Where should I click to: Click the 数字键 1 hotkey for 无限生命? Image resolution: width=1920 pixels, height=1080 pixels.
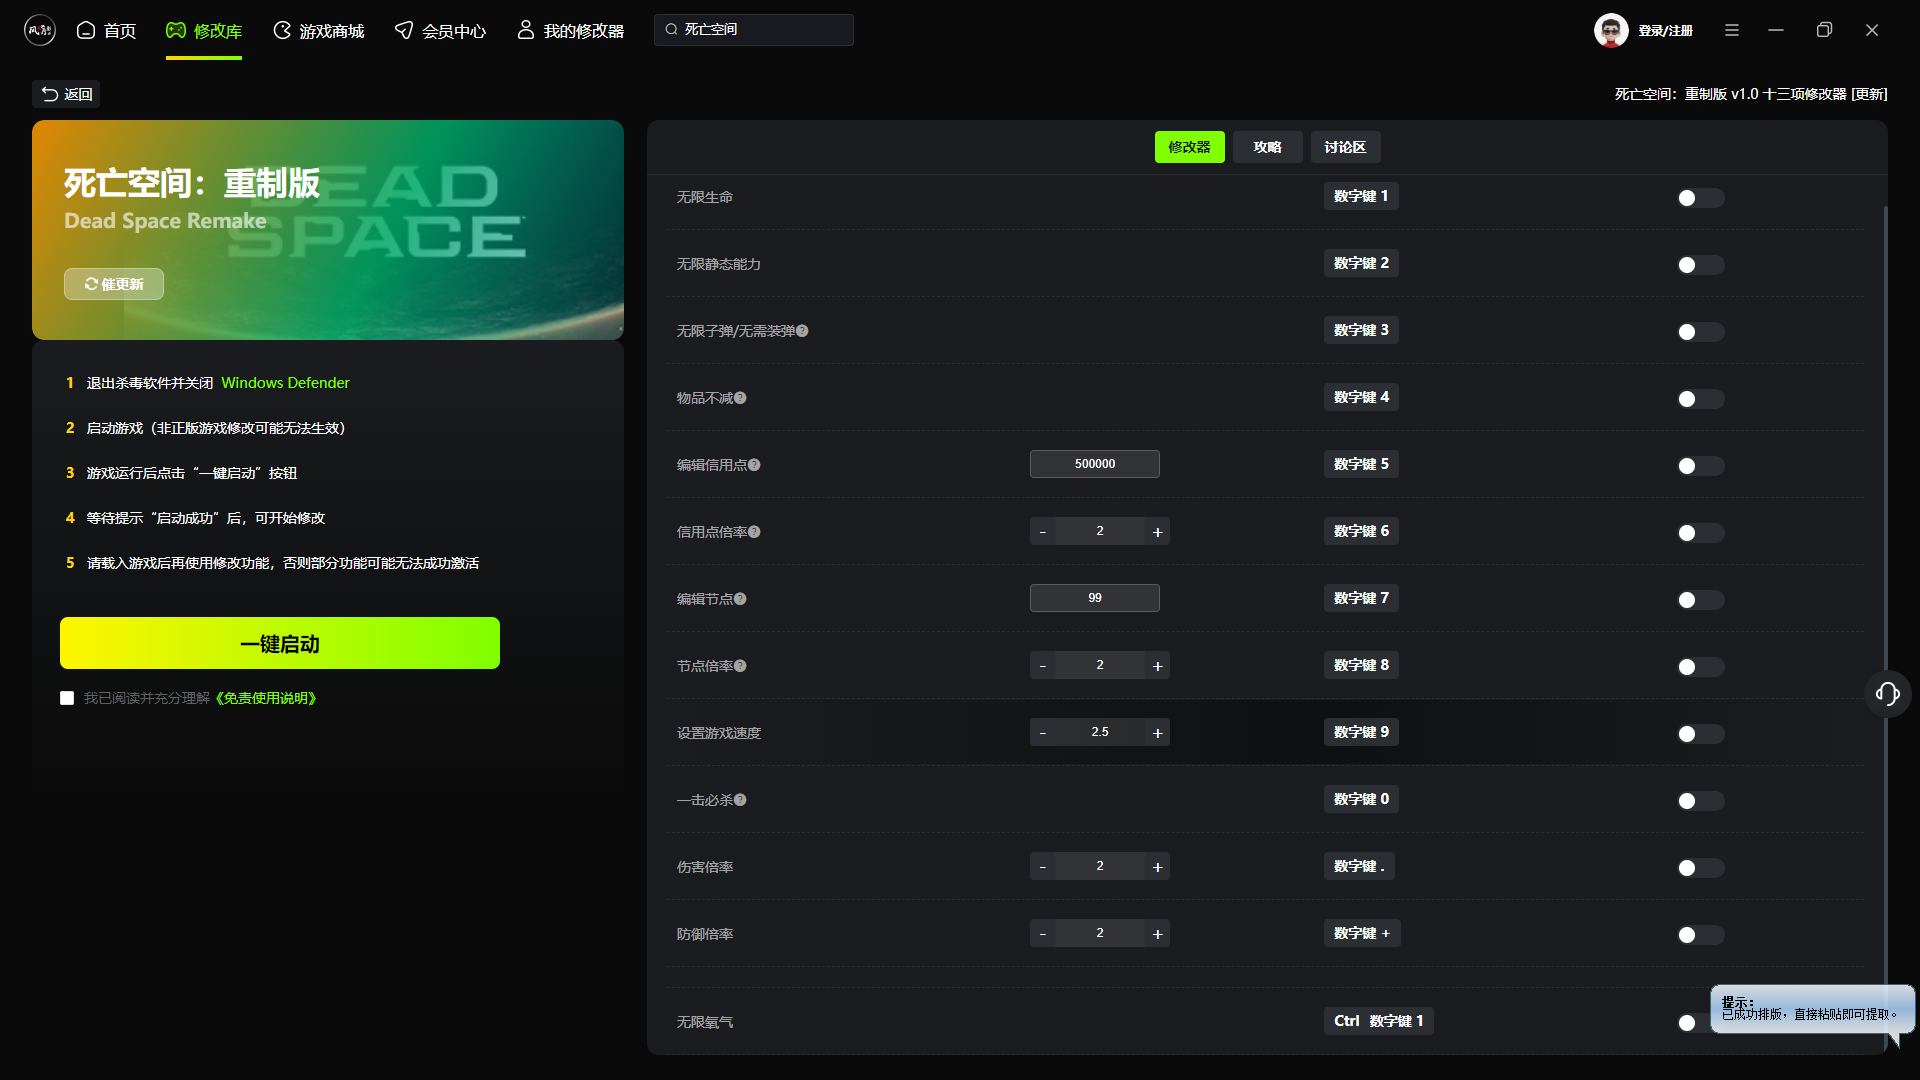click(x=1361, y=196)
